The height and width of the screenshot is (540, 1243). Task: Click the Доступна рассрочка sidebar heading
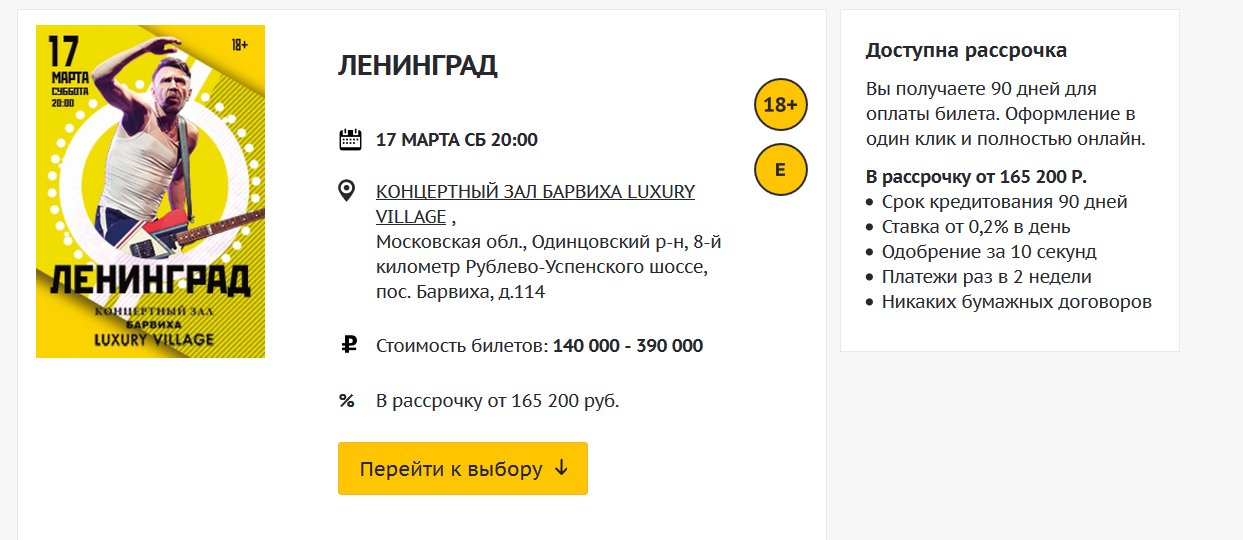pyautogui.click(x=966, y=50)
